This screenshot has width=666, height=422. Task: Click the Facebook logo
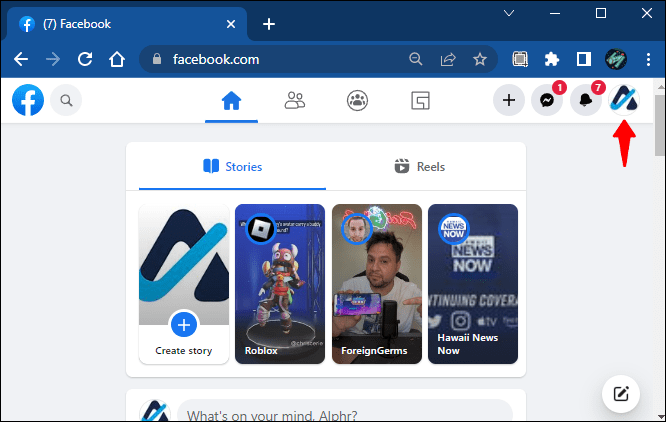click(28, 100)
